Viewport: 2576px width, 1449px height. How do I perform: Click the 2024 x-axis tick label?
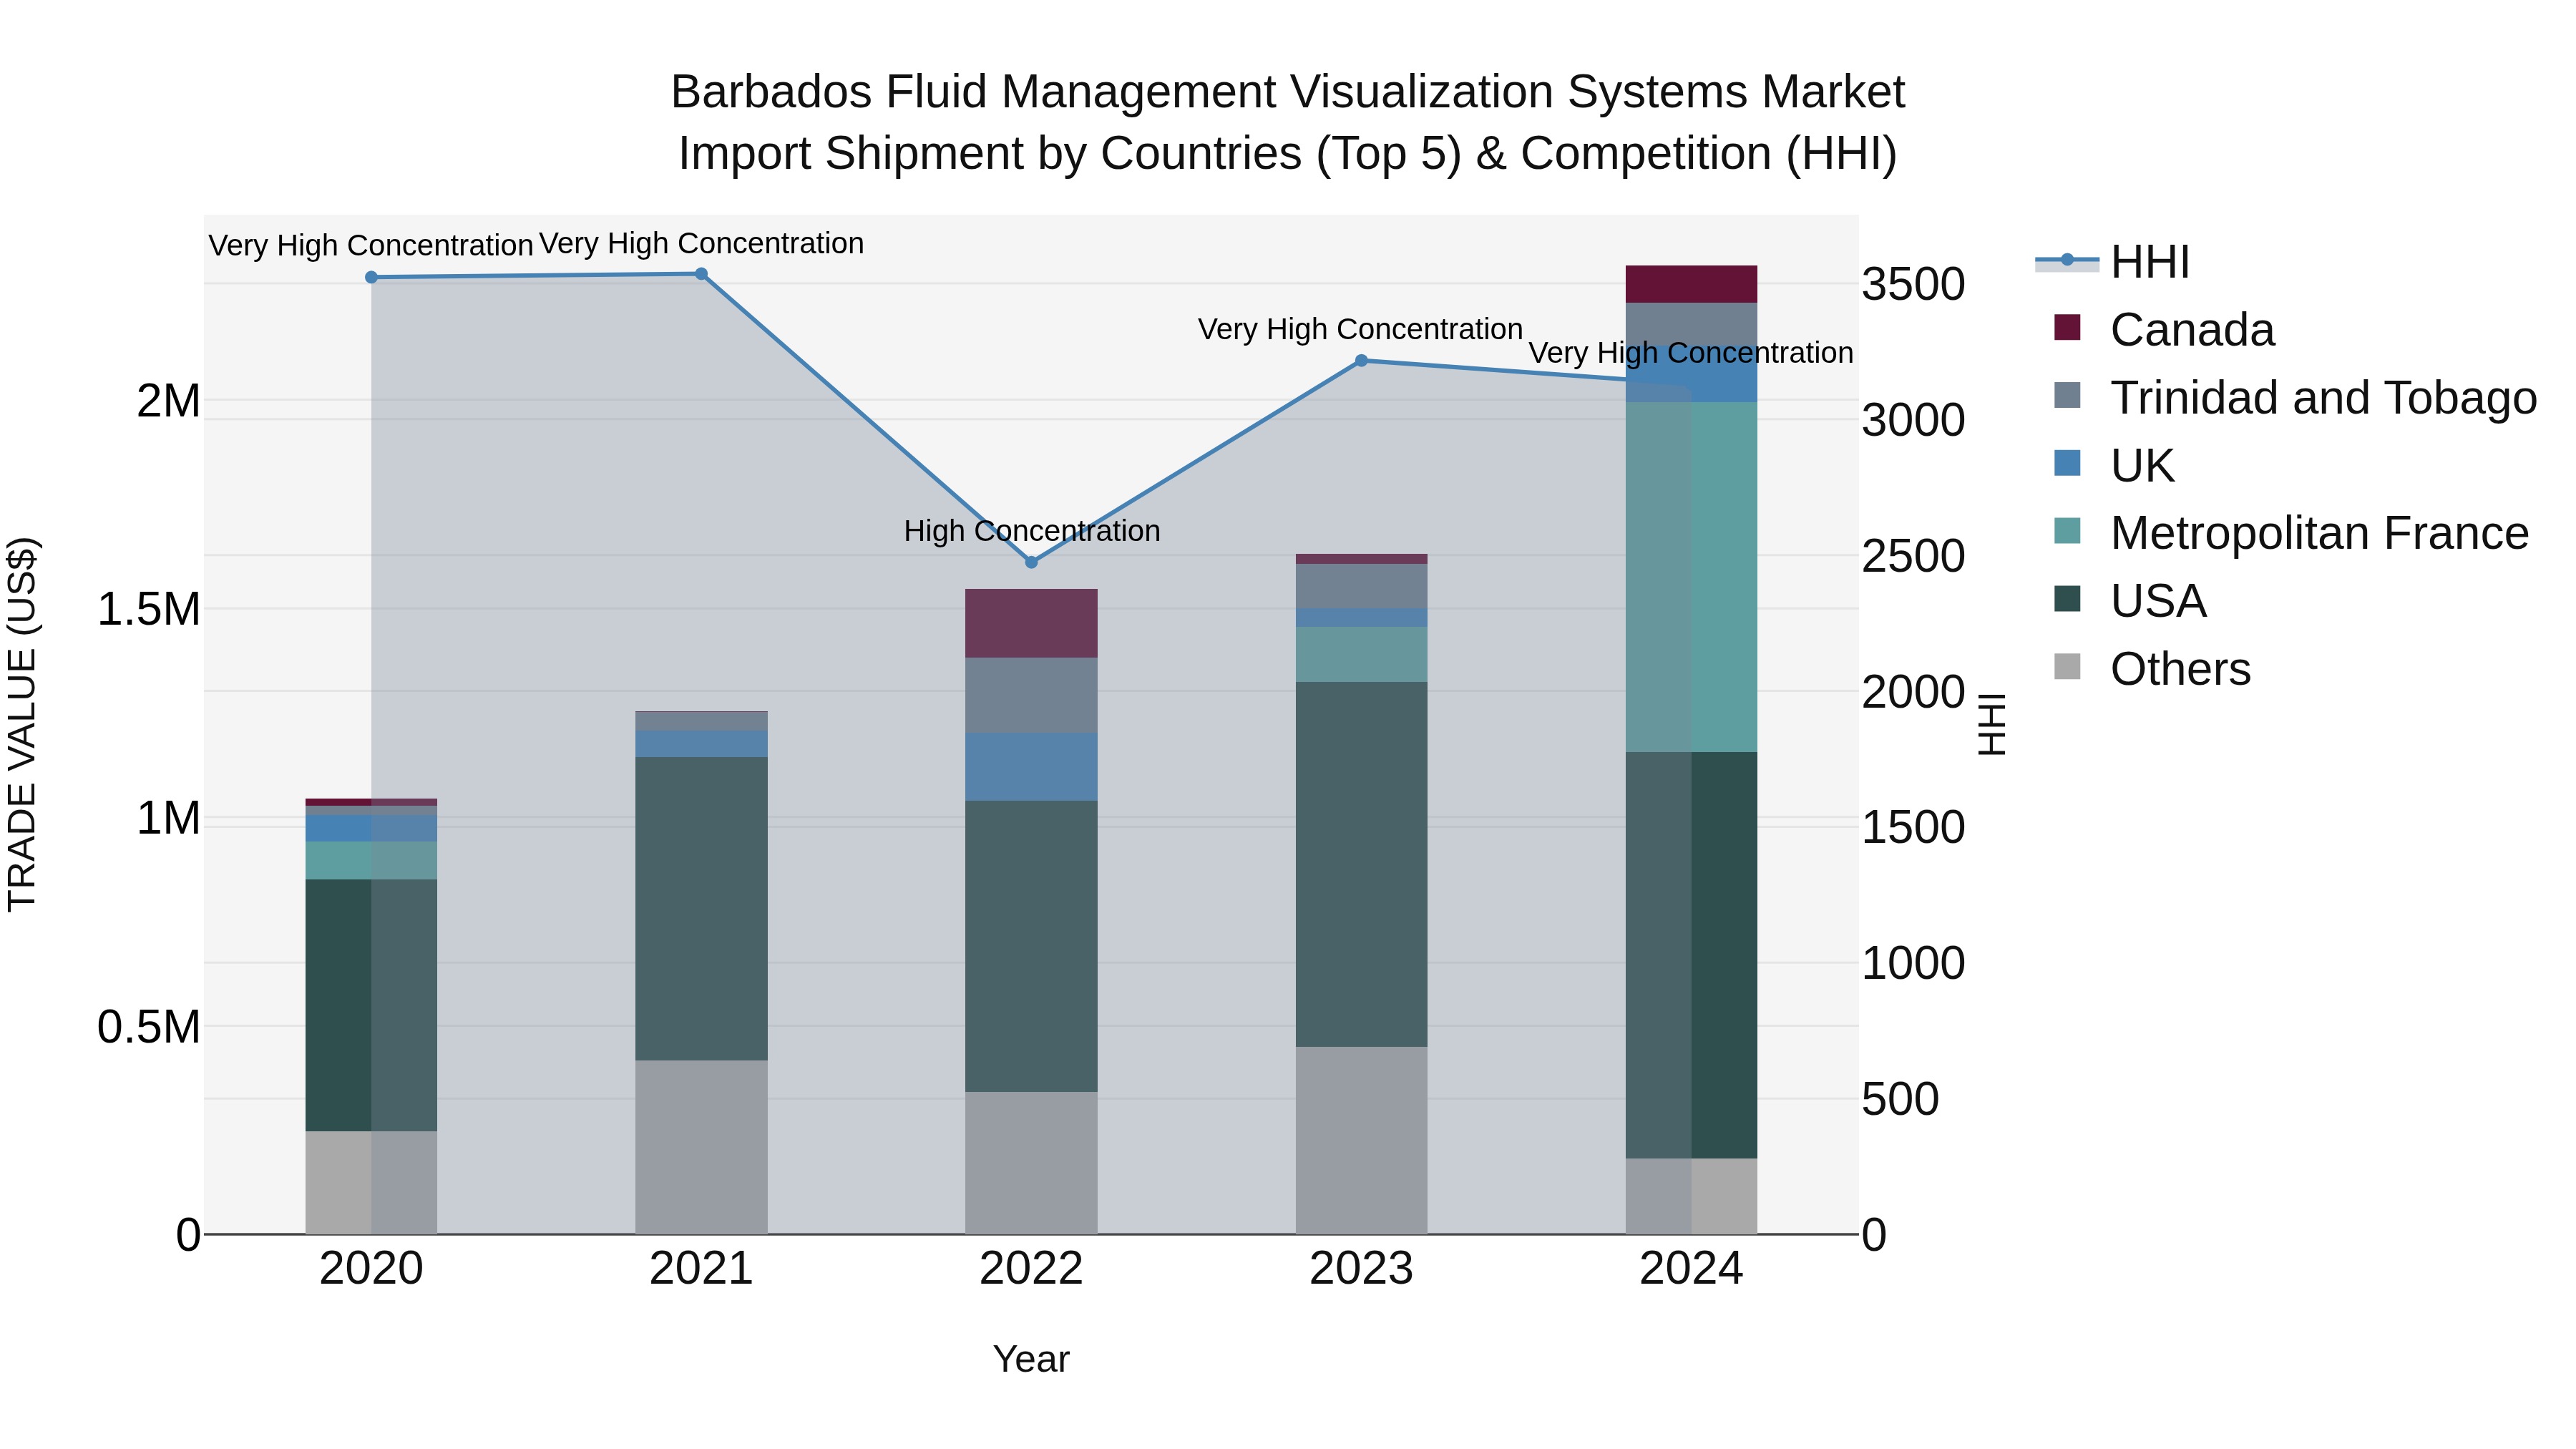[x=1691, y=1269]
